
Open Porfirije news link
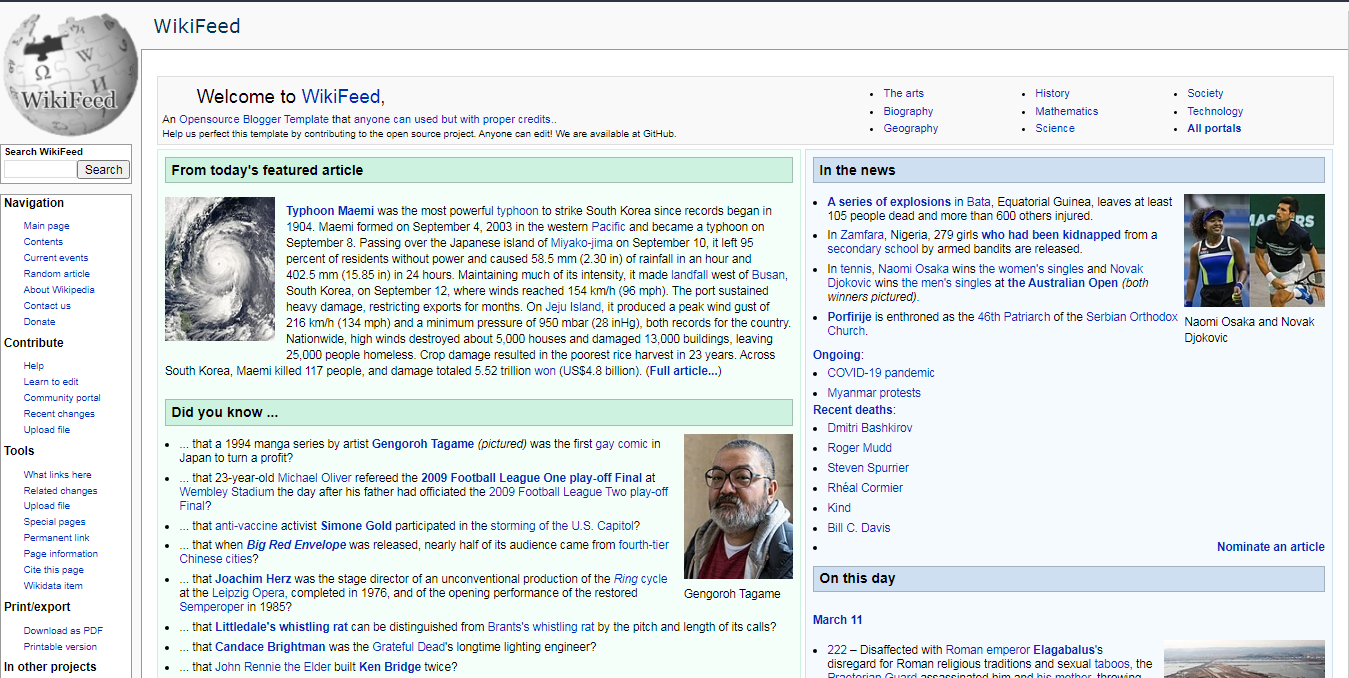coord(850,317)
